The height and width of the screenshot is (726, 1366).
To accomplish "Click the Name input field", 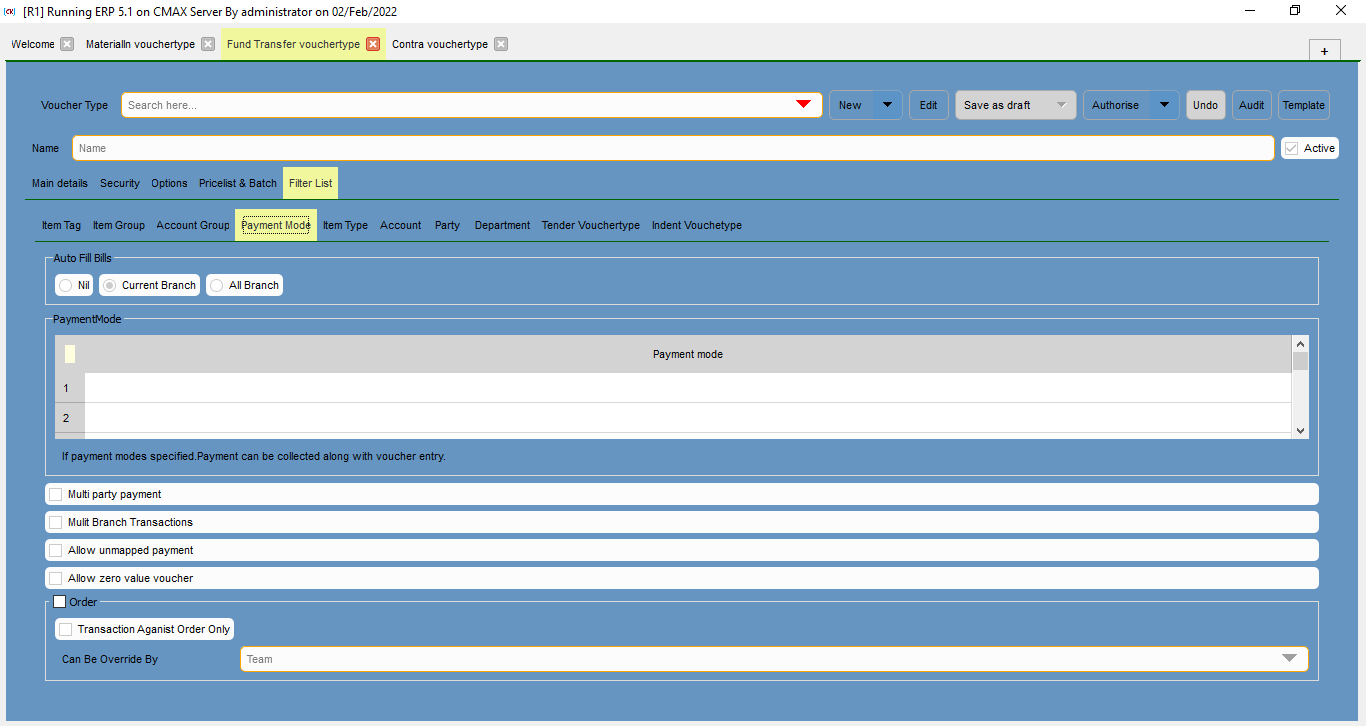I will (x=673, y=148).
